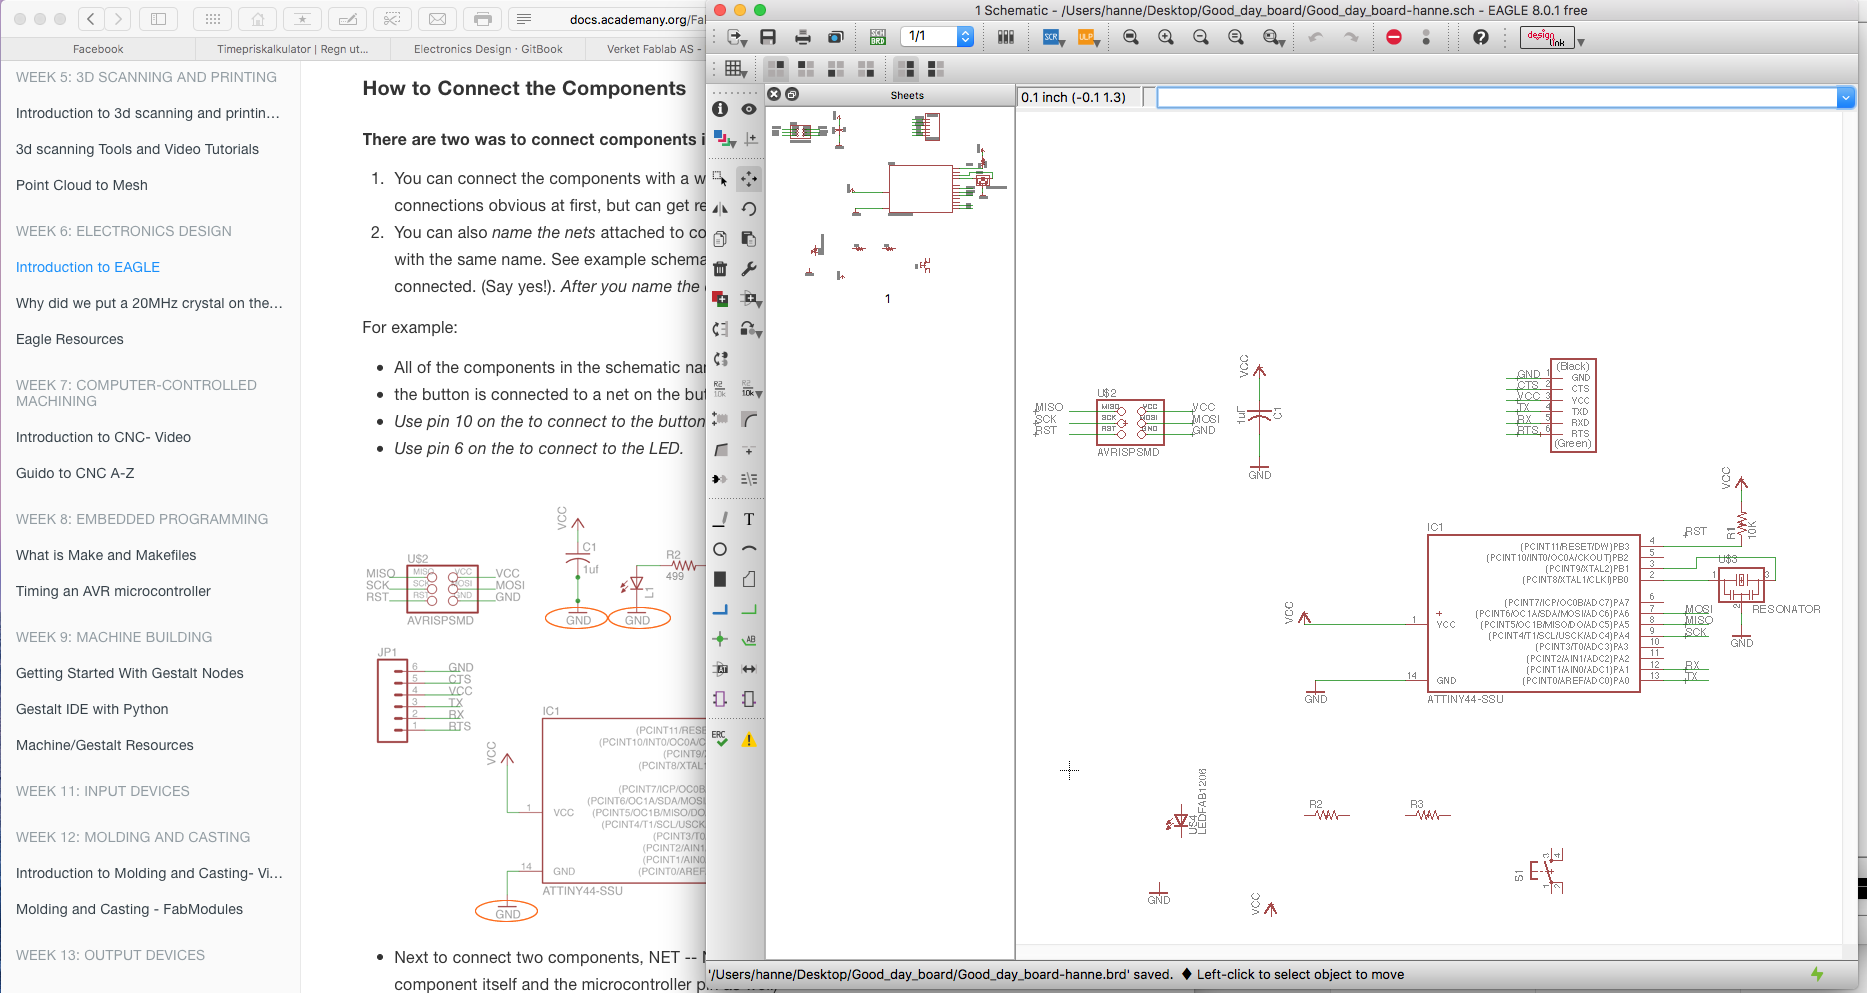This screenshot has width=1867, height=993.
Task: Click the Save icon in EAGLE toolbar
Action: pyautogui.click(x=768, y=37)
